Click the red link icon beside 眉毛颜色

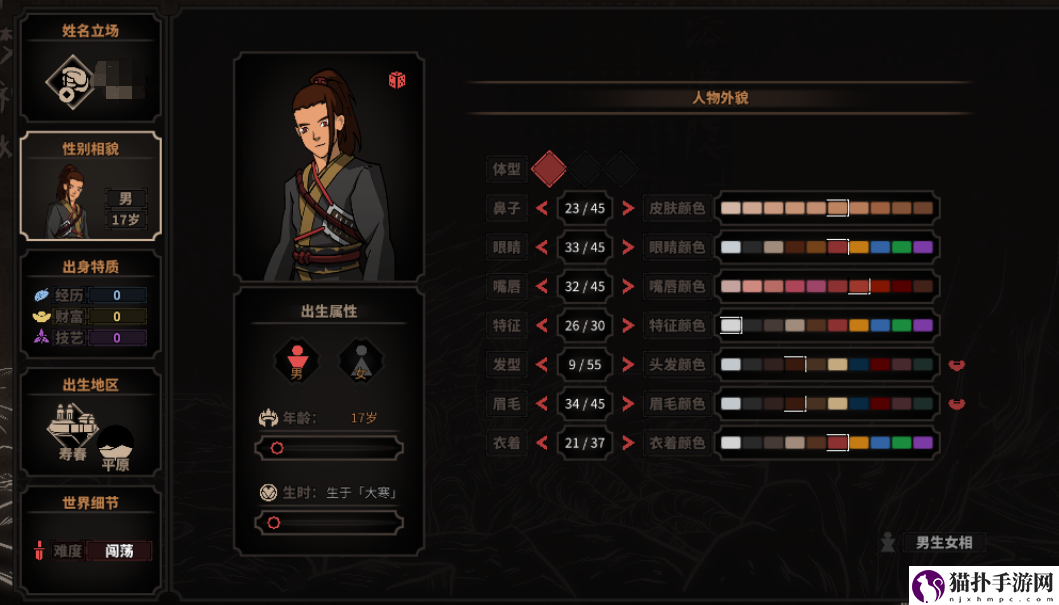coord(956,404)
